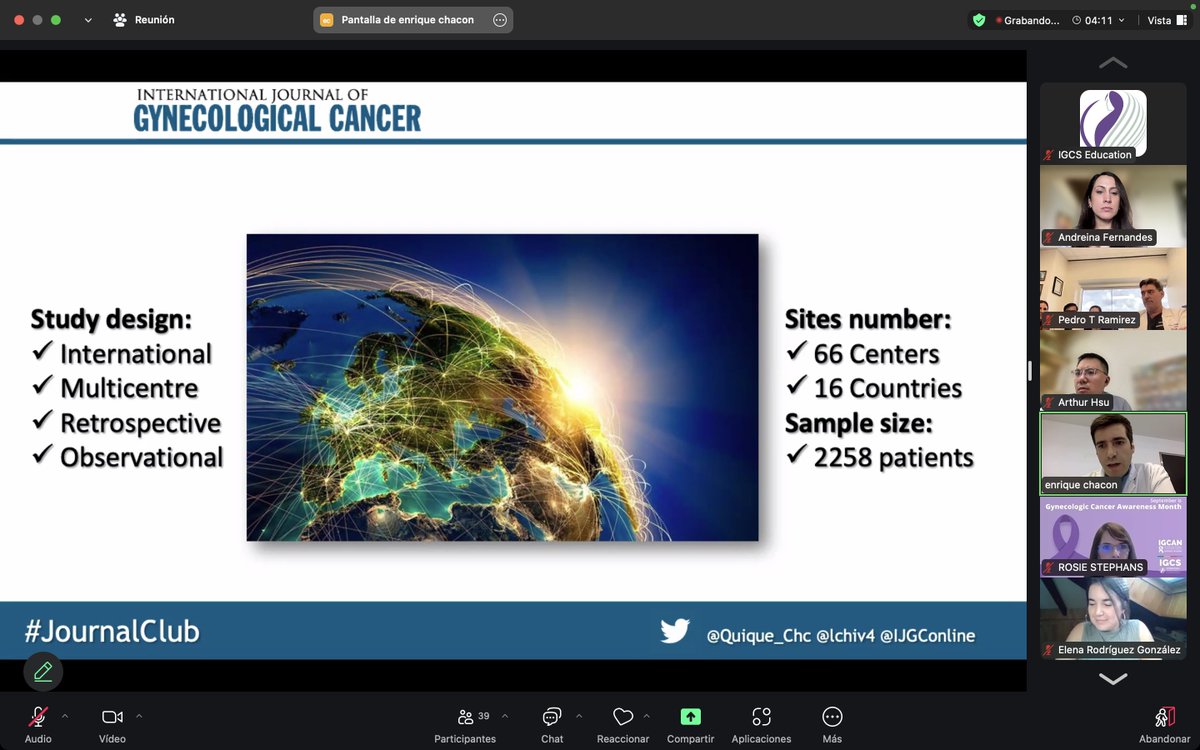Select Andreina Fernandes video tile
This screenshot has width=1200, height=750.
tap(1113, 206)
